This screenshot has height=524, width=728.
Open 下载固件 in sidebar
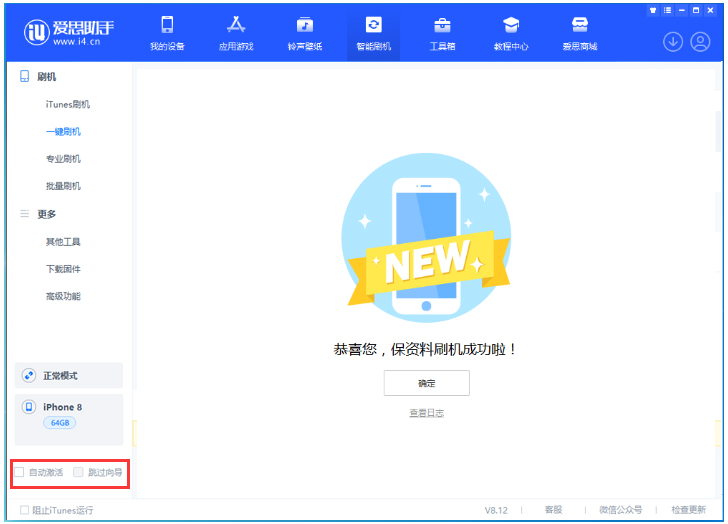coord(63,269)
